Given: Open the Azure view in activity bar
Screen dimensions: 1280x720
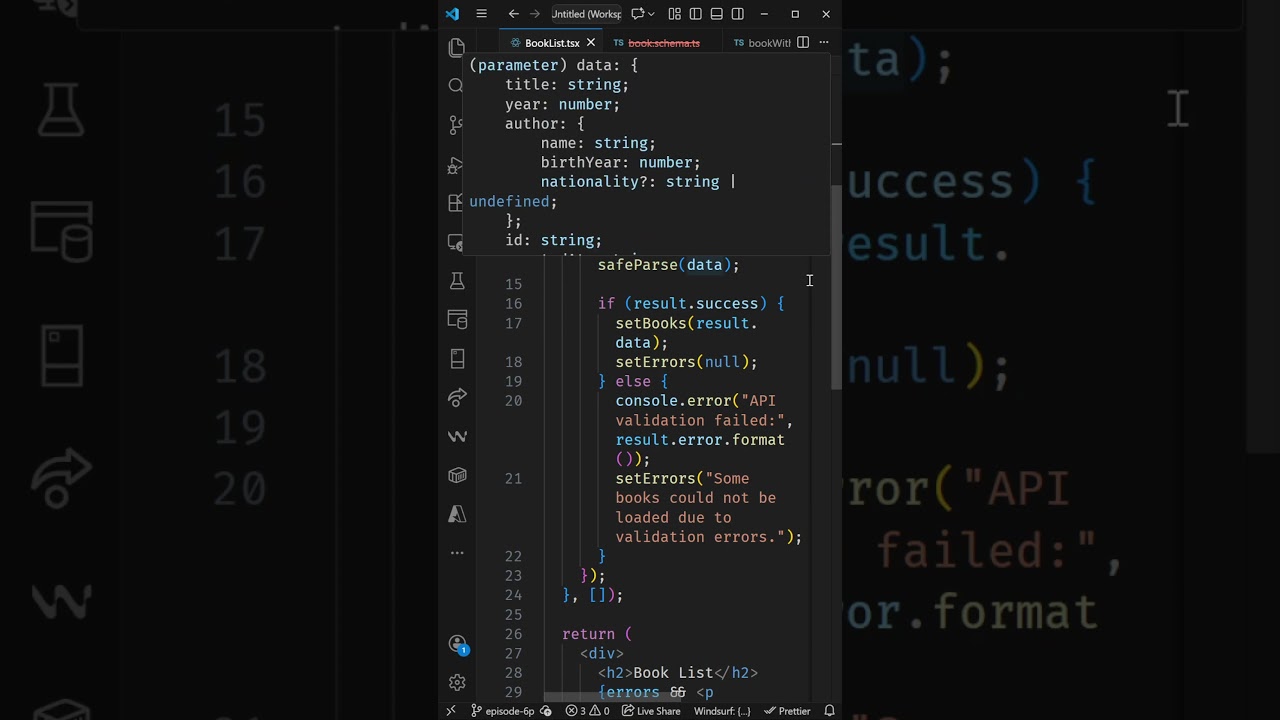Looking at the screenshot, I should pyautogui.click(x=457, y=514).
